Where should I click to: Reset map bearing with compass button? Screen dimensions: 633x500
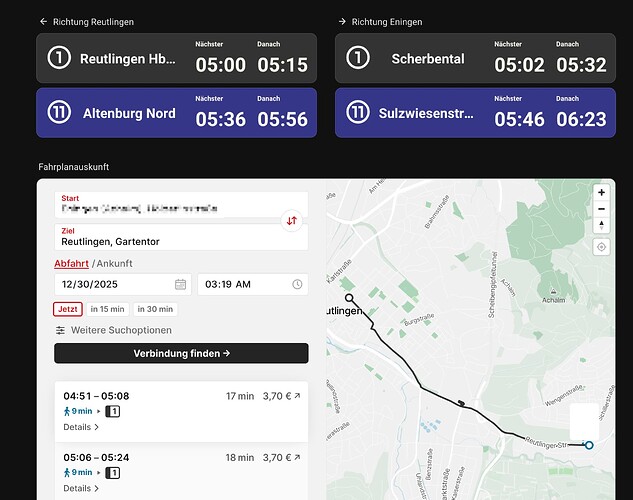click(x=601, y=225)
